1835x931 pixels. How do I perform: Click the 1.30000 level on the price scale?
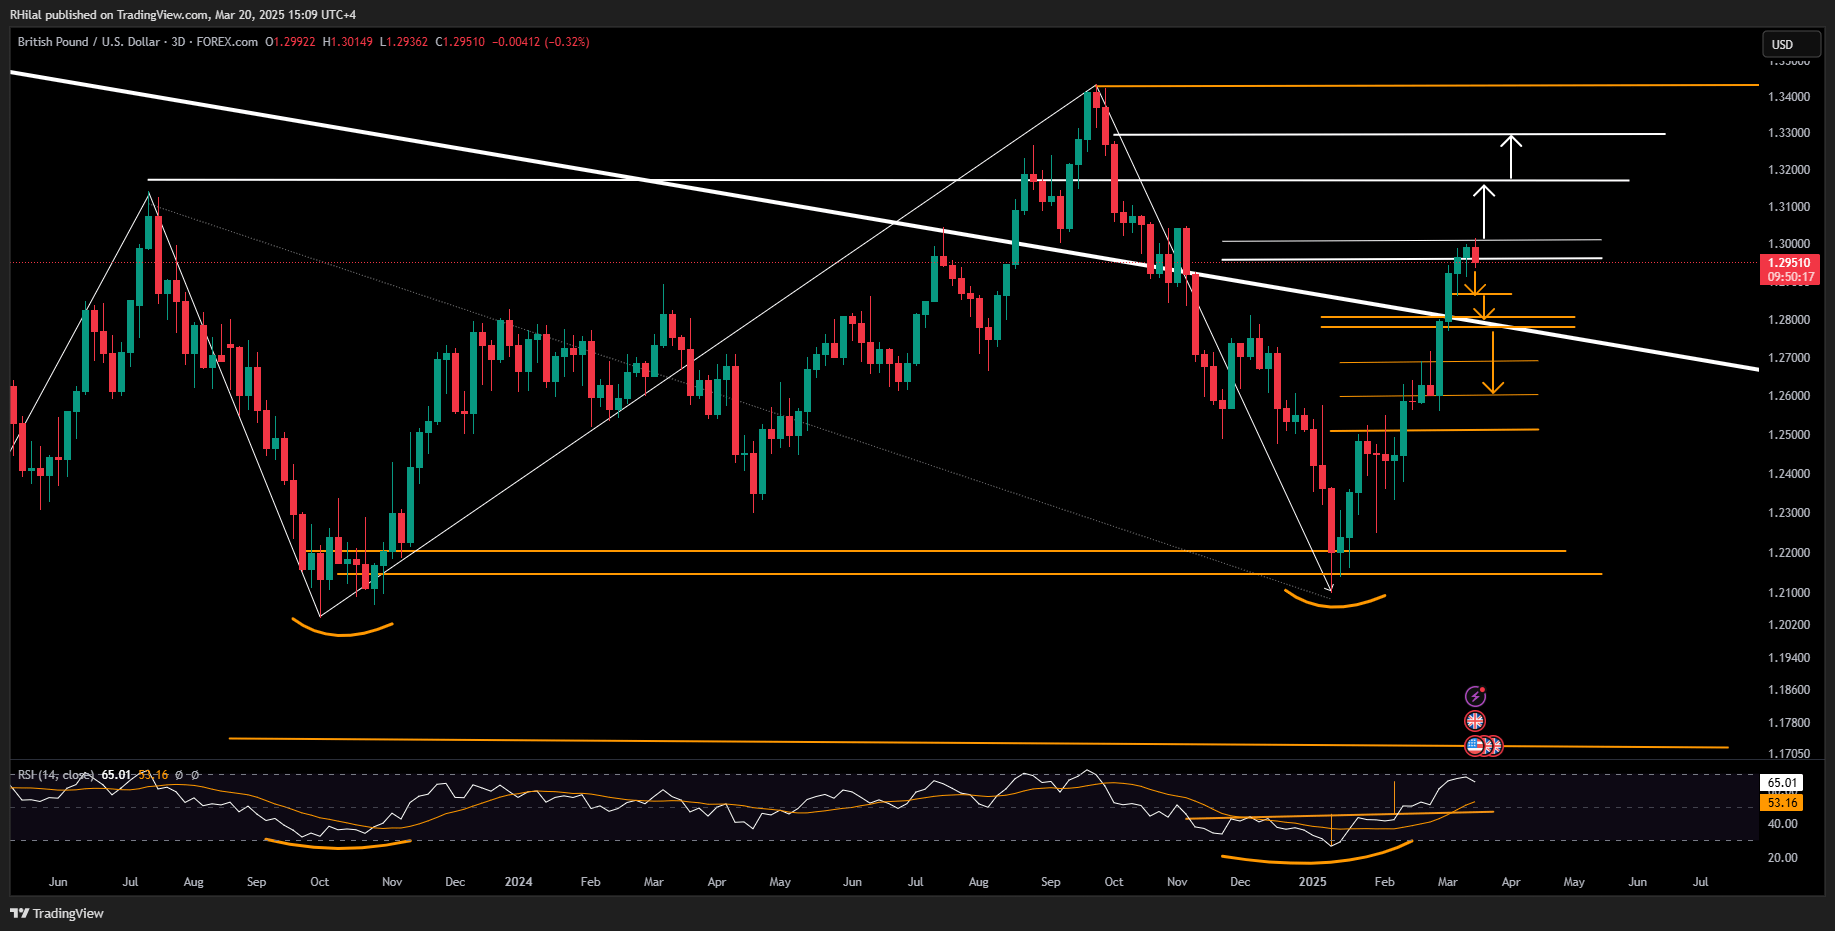tap(1789, 244)
